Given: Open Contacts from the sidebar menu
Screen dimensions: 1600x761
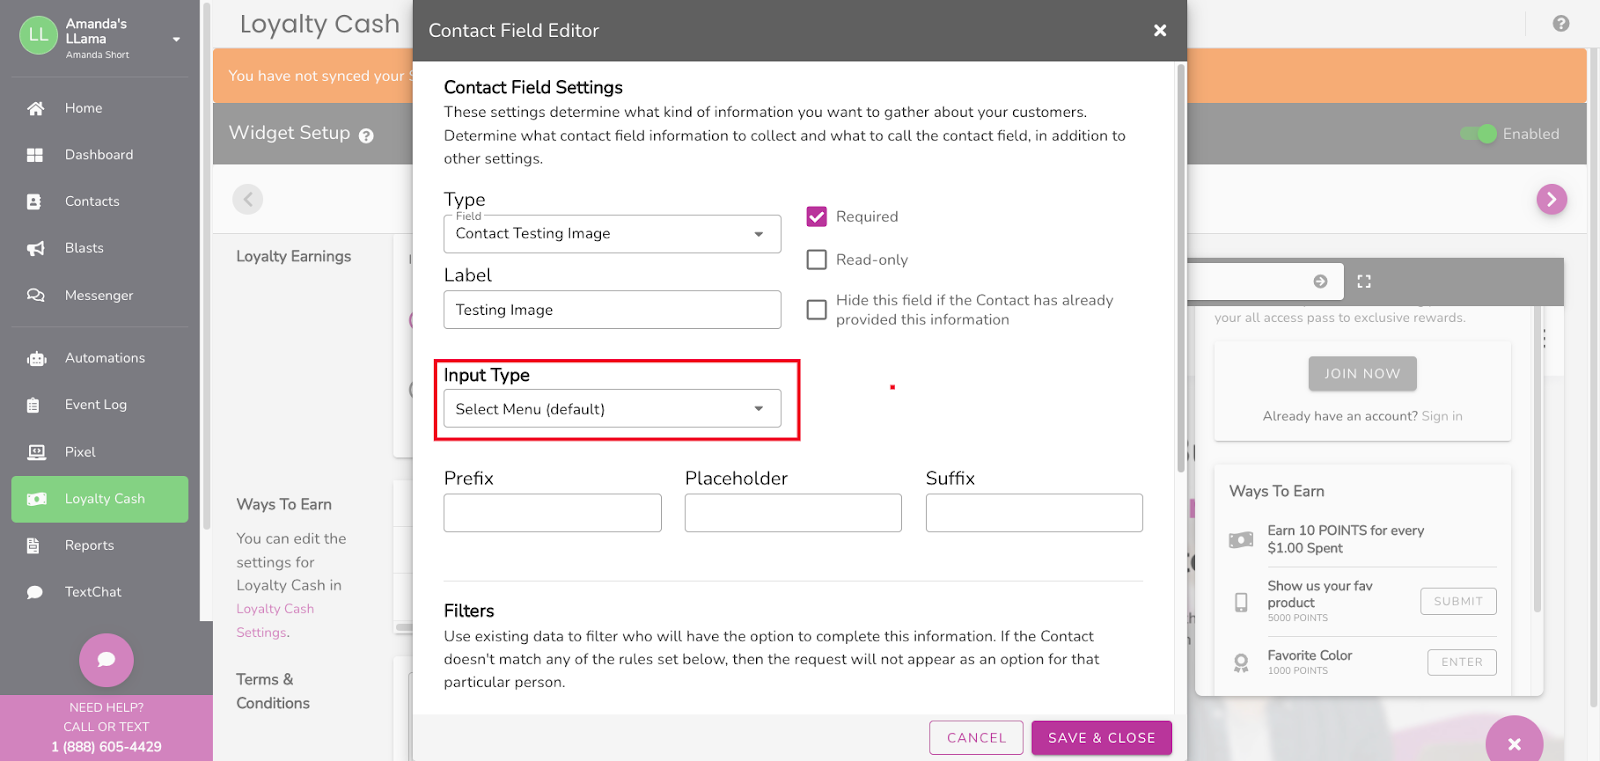Looking at the screenshot, I should click(x=92, y=201).
